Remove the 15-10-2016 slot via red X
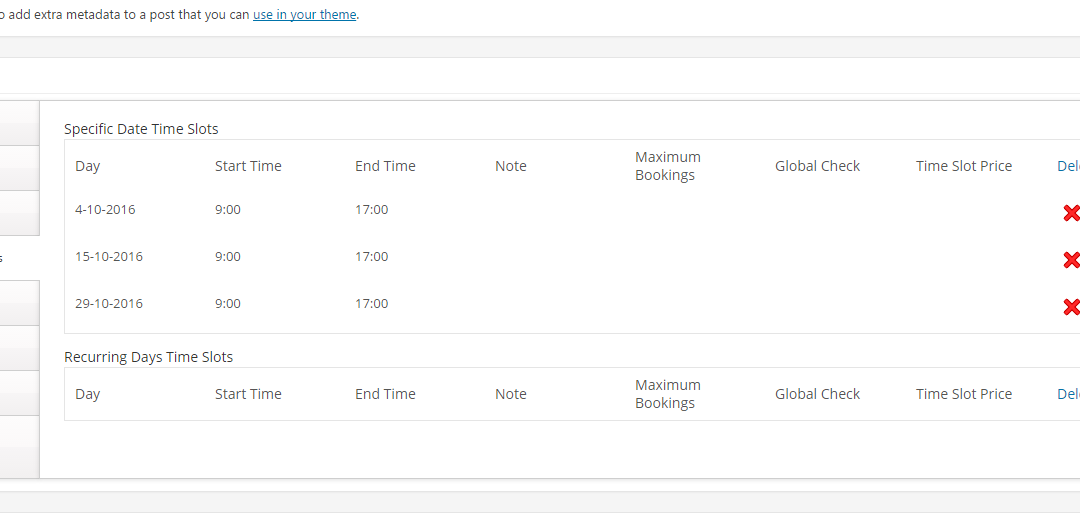 click(1071, 260)
